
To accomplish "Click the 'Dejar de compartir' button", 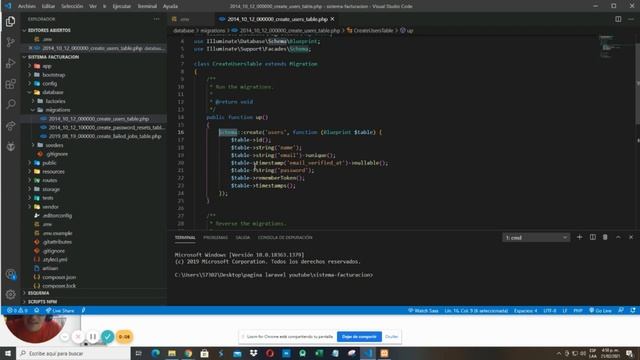I will pyautogui.click(x=359, y=337).
